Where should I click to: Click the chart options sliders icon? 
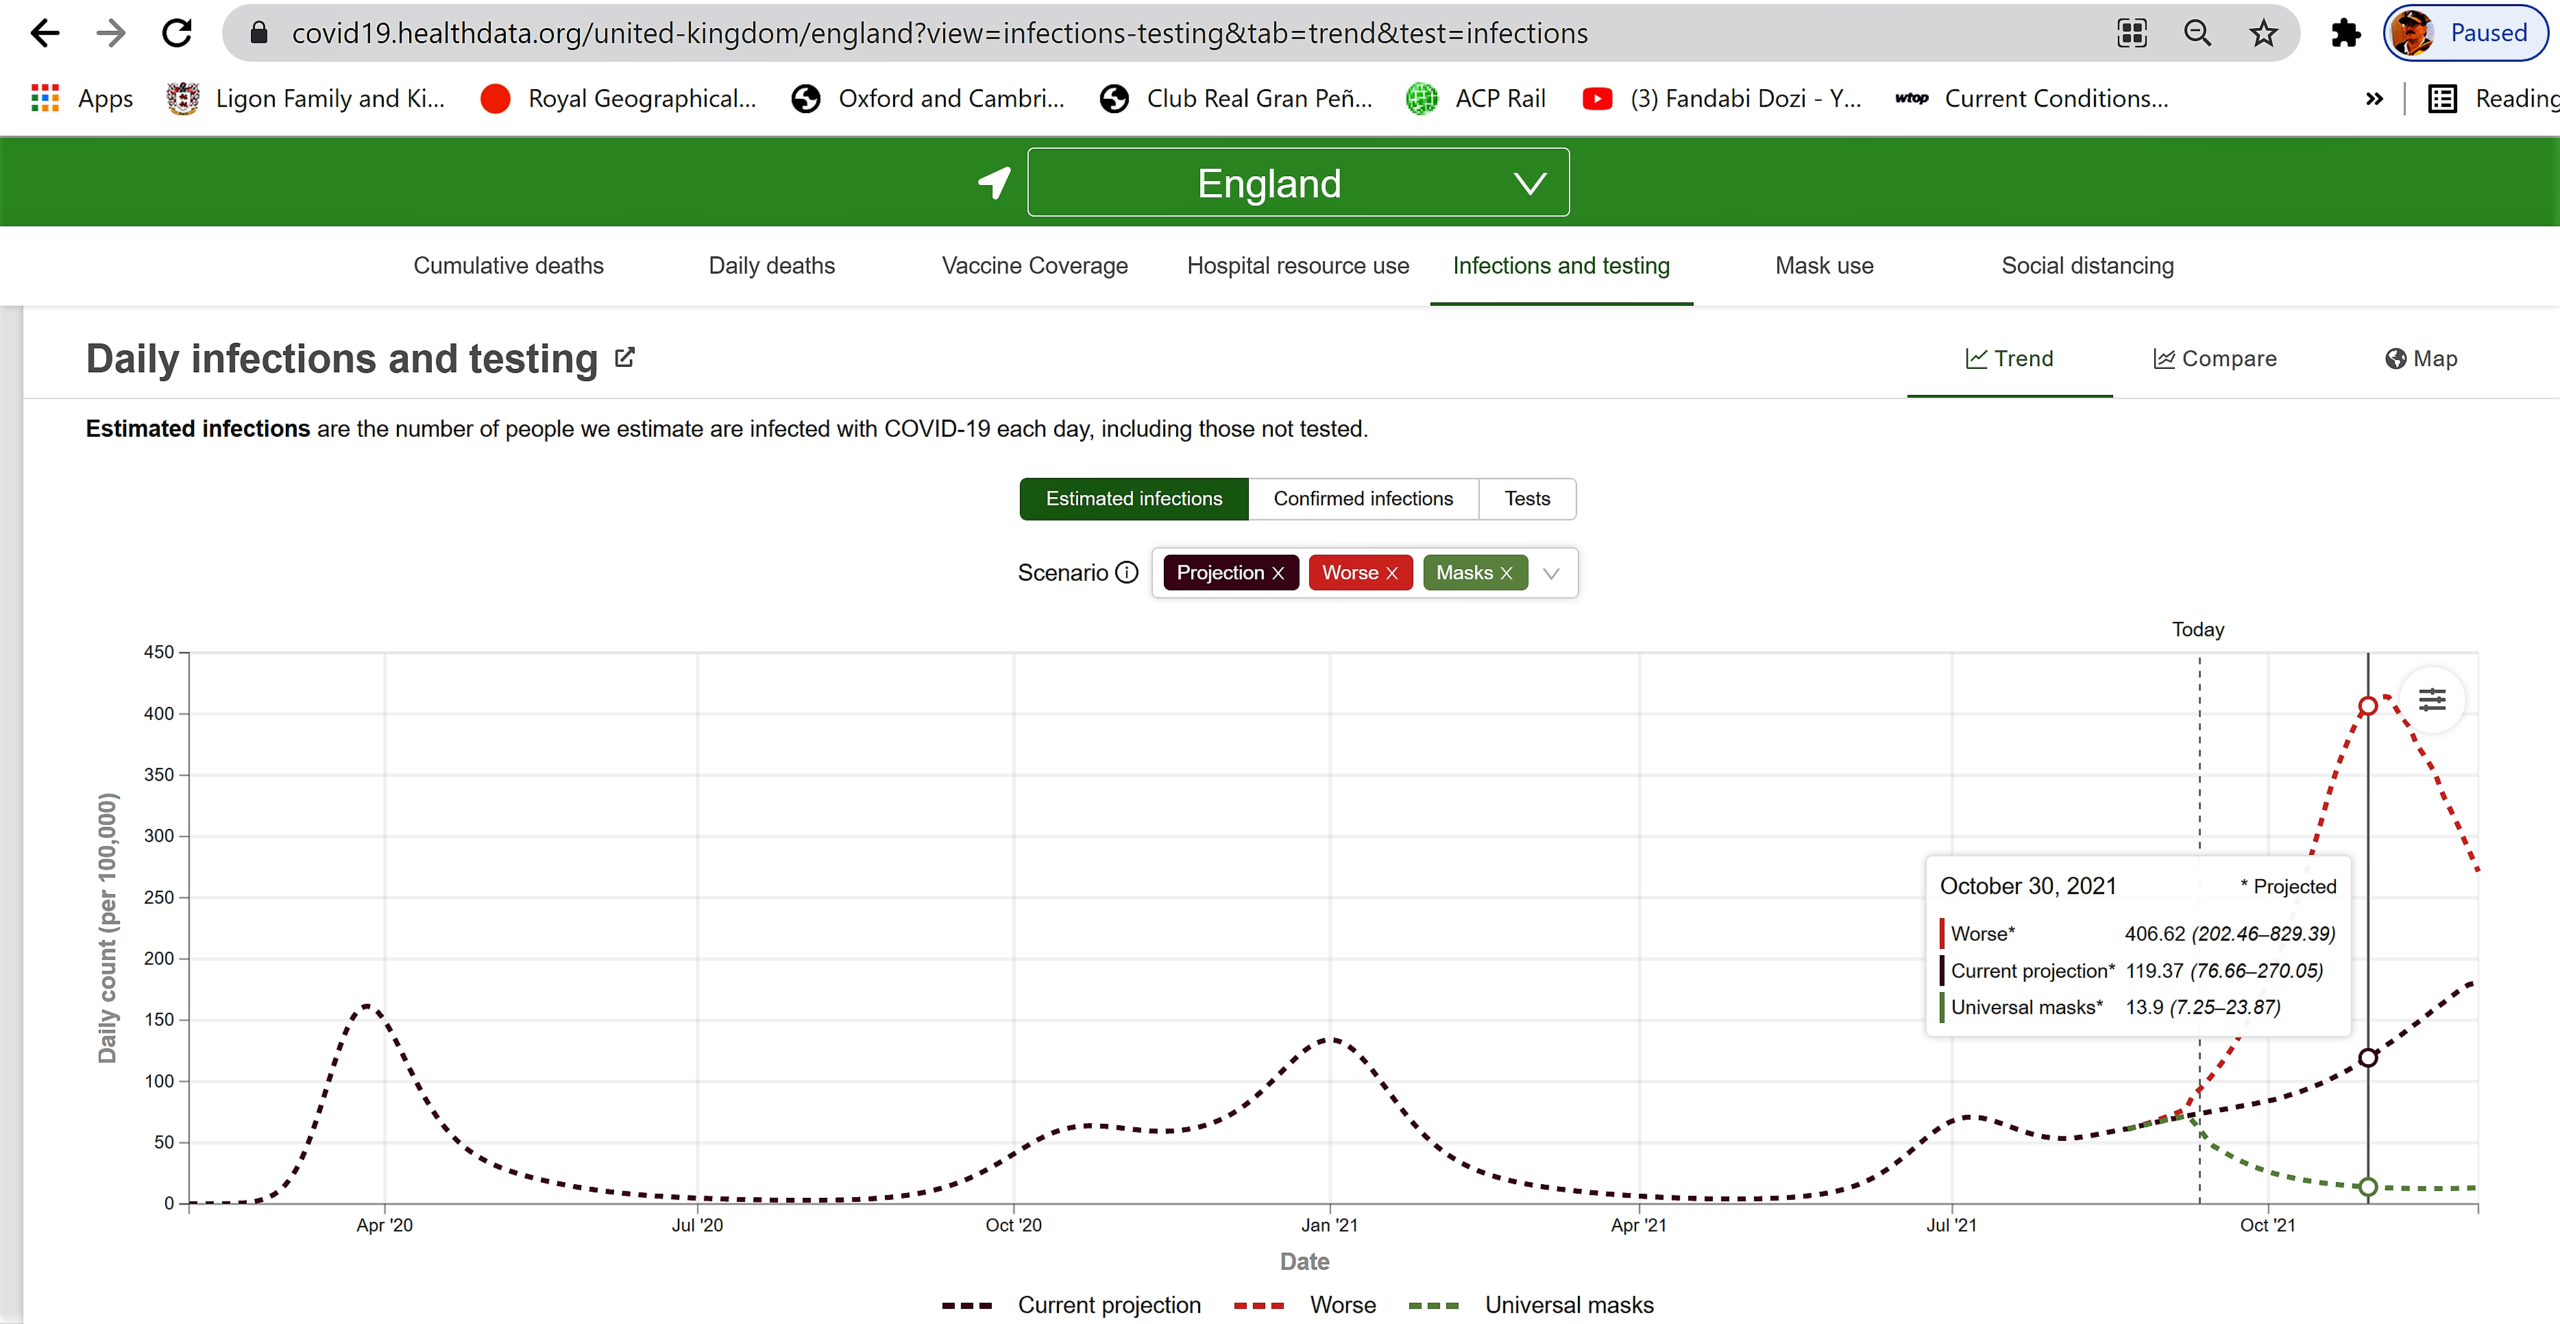click(2431, 699)
